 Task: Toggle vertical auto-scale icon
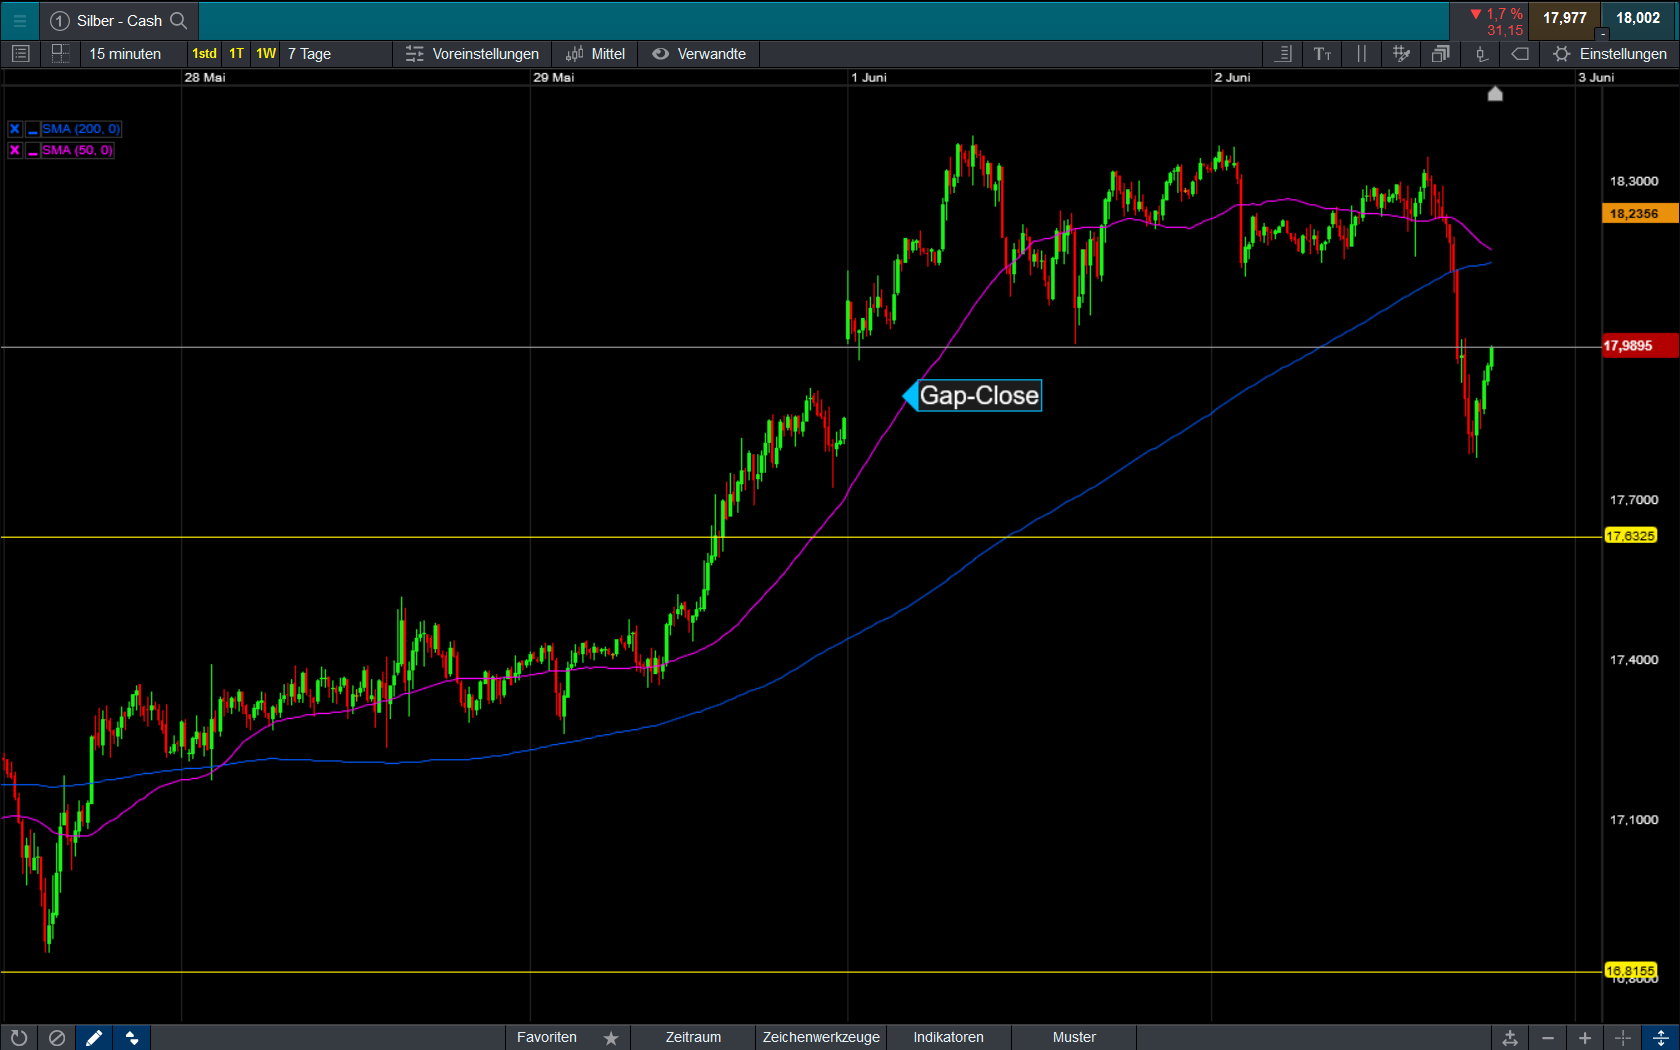pos(1661,1038)
